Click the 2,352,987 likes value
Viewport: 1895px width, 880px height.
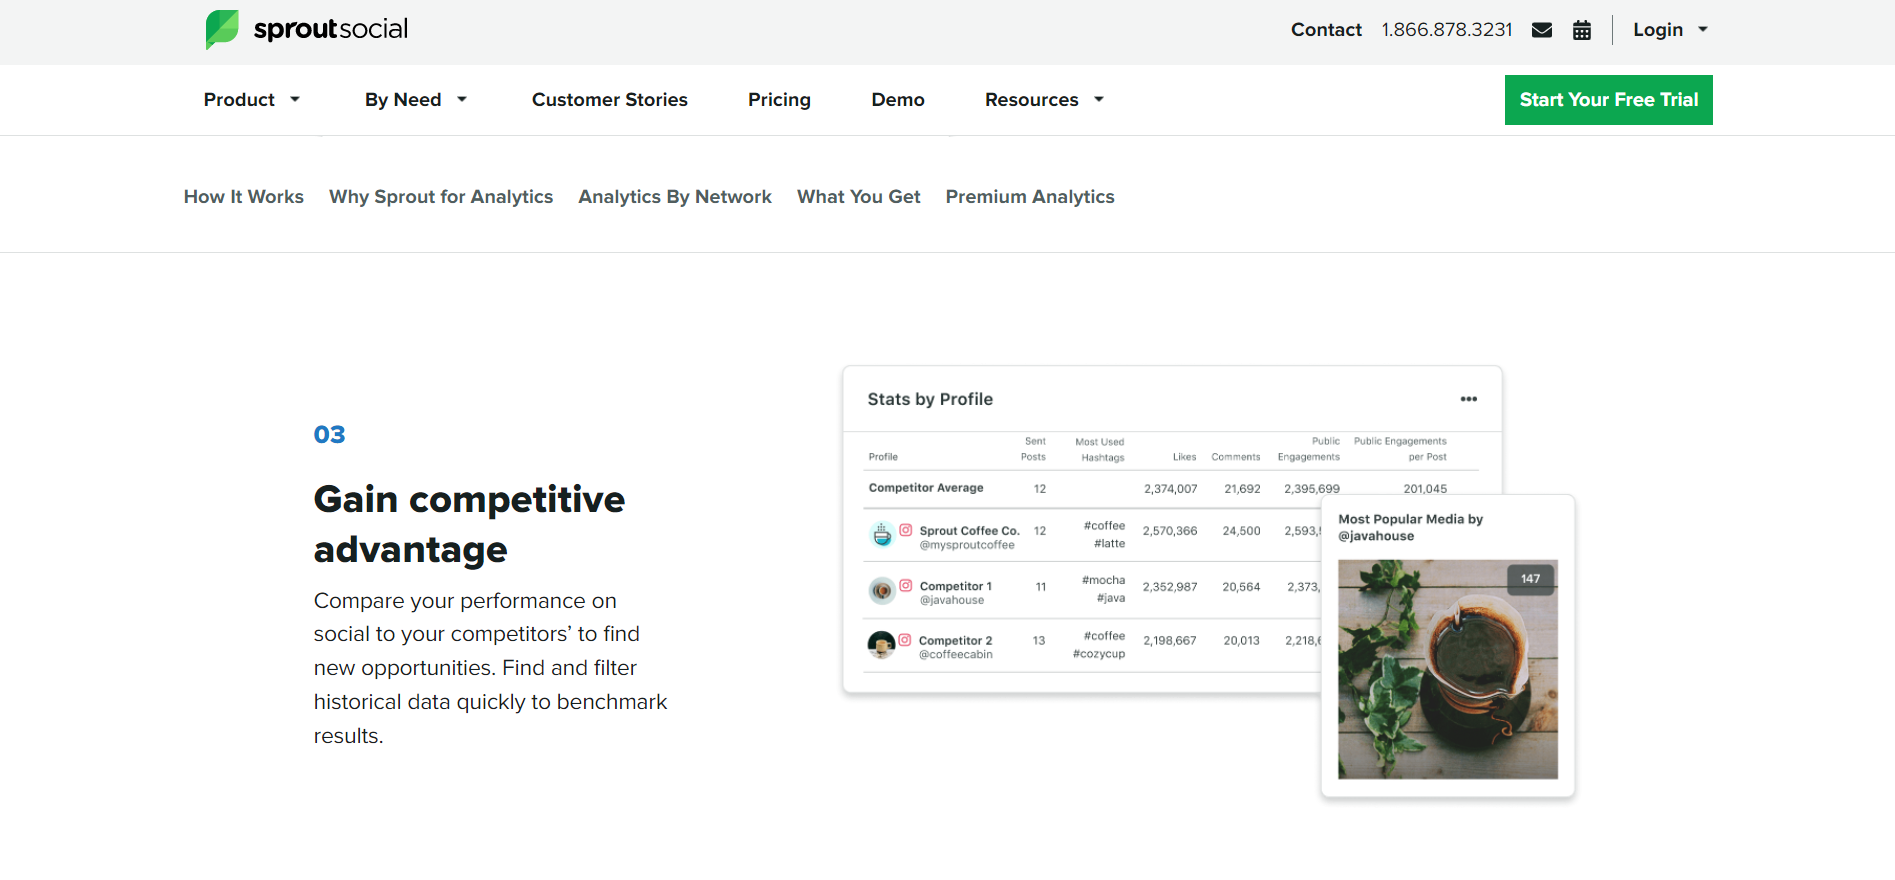click(1170, 587)
